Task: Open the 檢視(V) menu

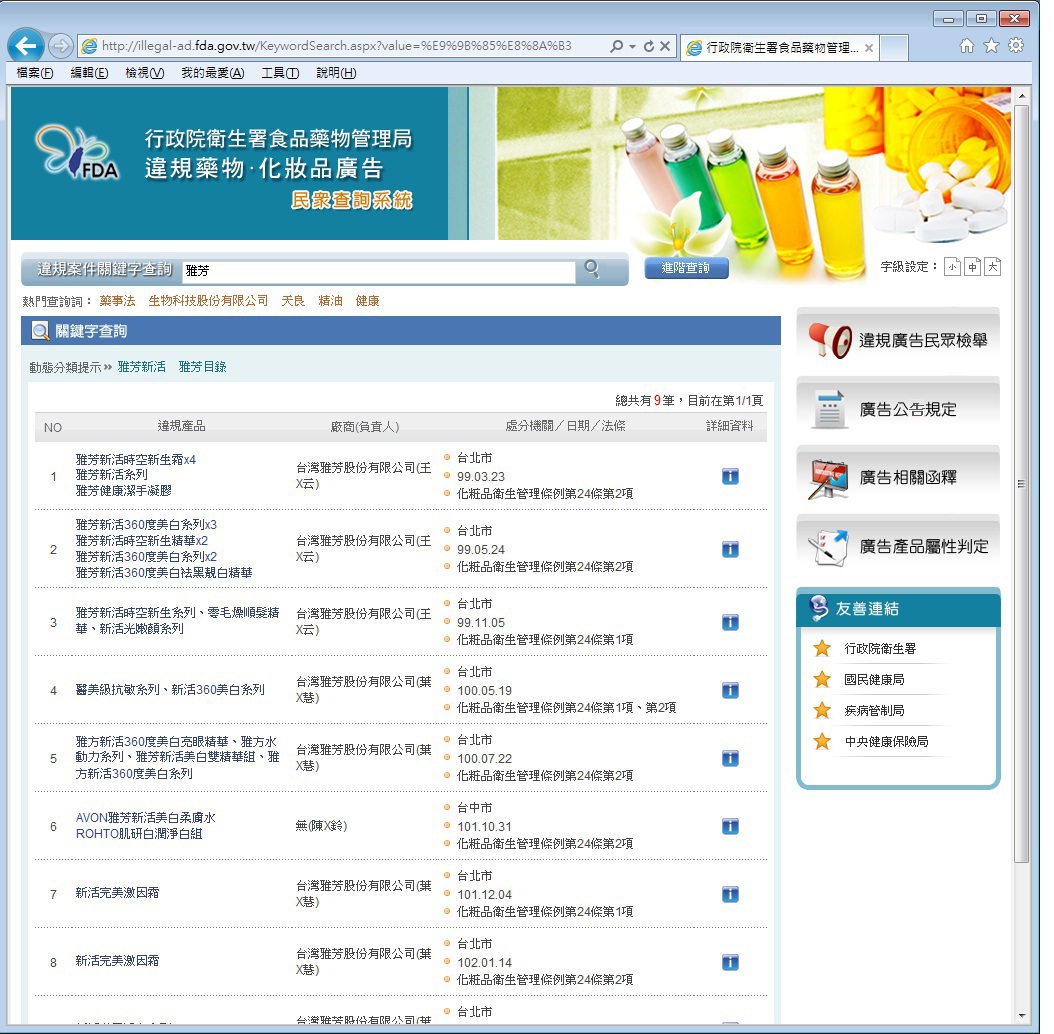Action: coord(145,73)
